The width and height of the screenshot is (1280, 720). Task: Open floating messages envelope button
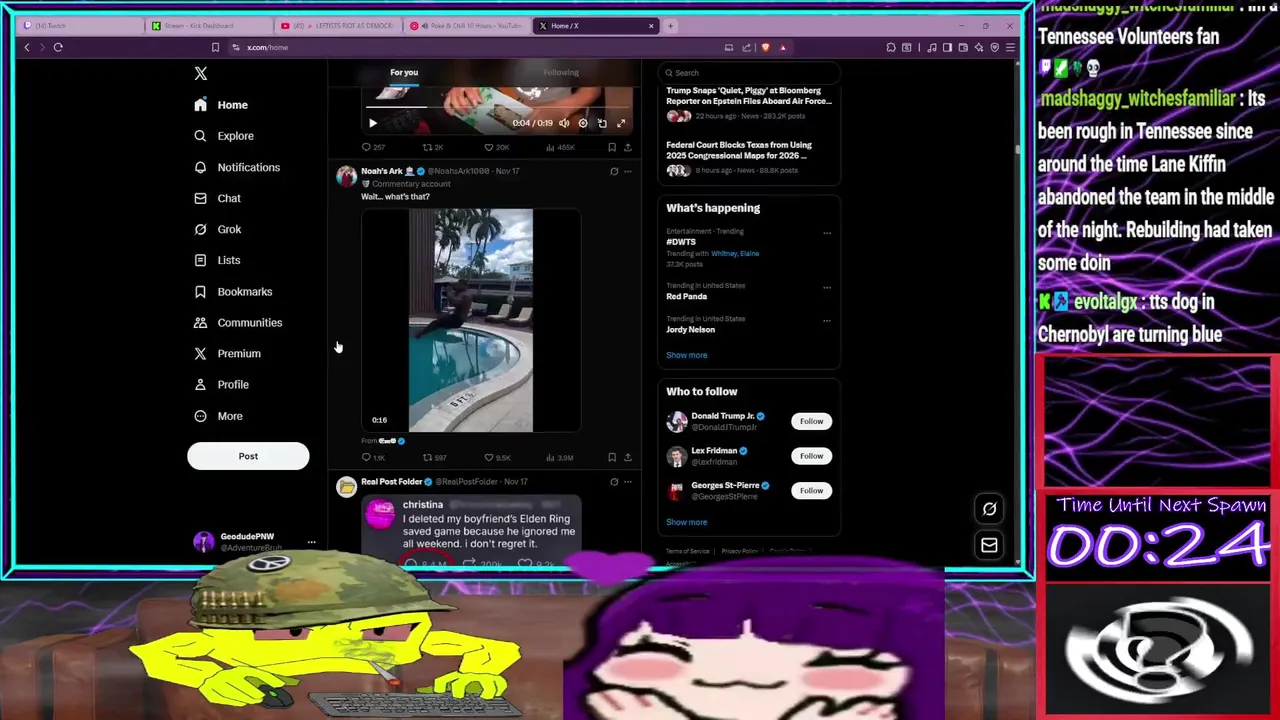coord(989,545)
